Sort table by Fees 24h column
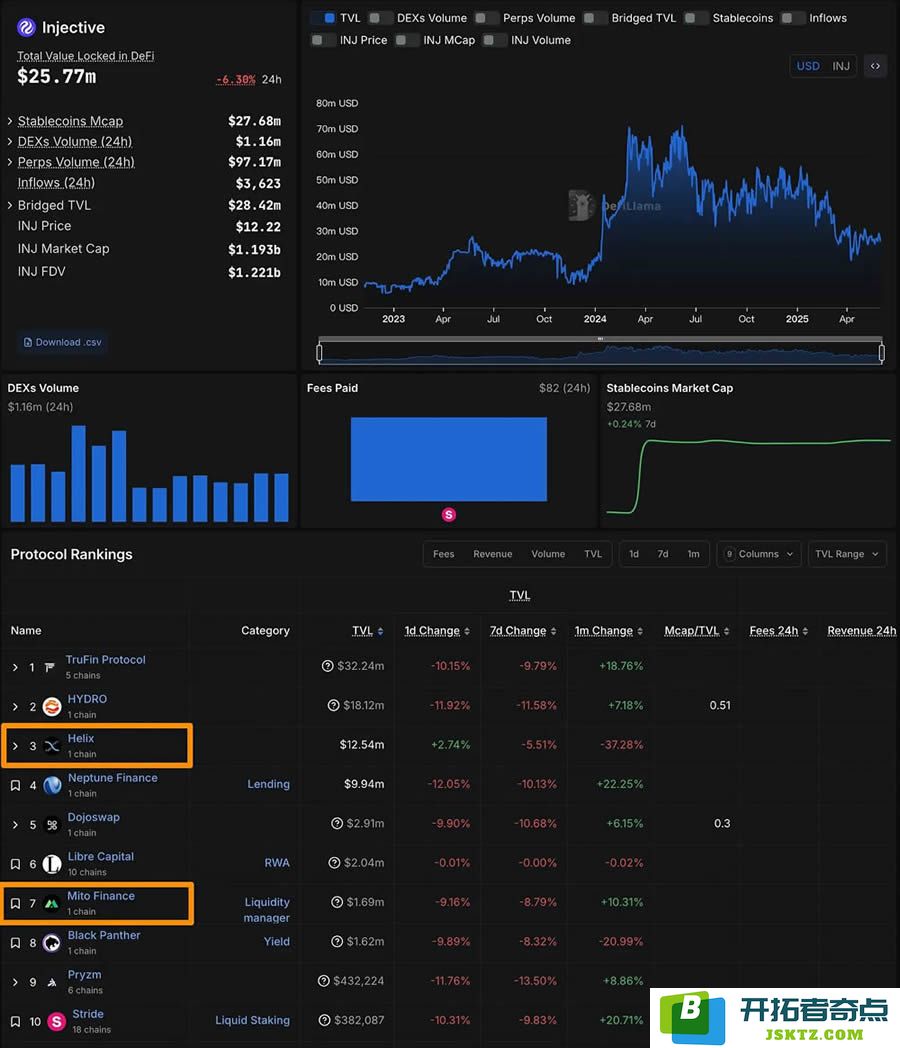 click(x=778, y=630)
